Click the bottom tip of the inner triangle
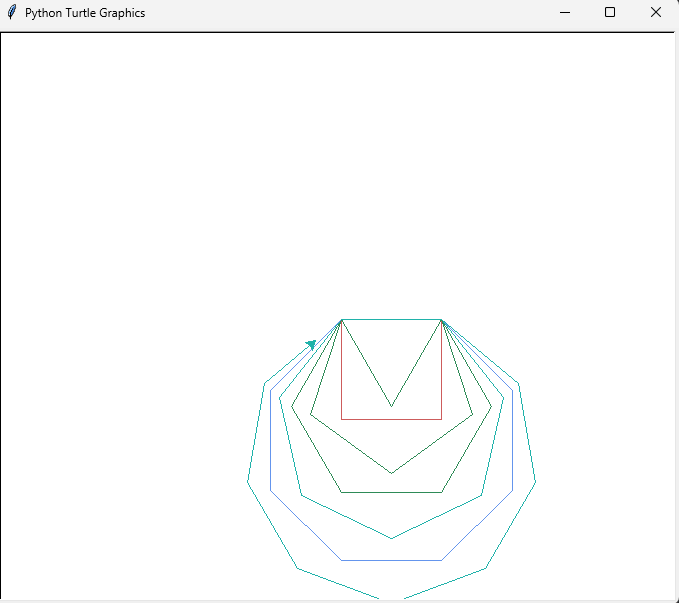Screen dimensions: 679x603 [391, 406]
